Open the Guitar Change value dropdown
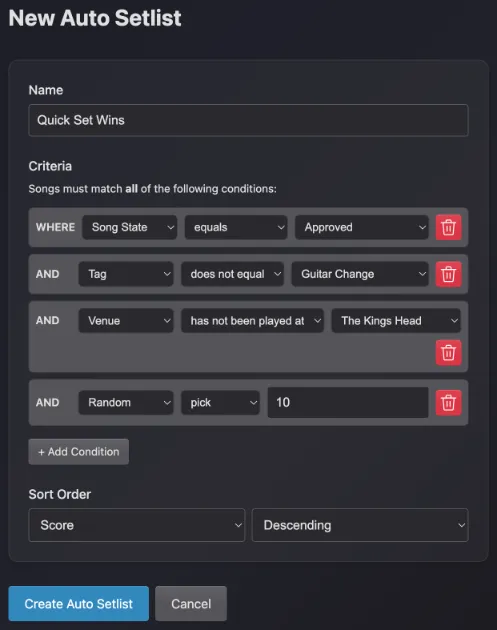497x630 pixels. (360, 274)
